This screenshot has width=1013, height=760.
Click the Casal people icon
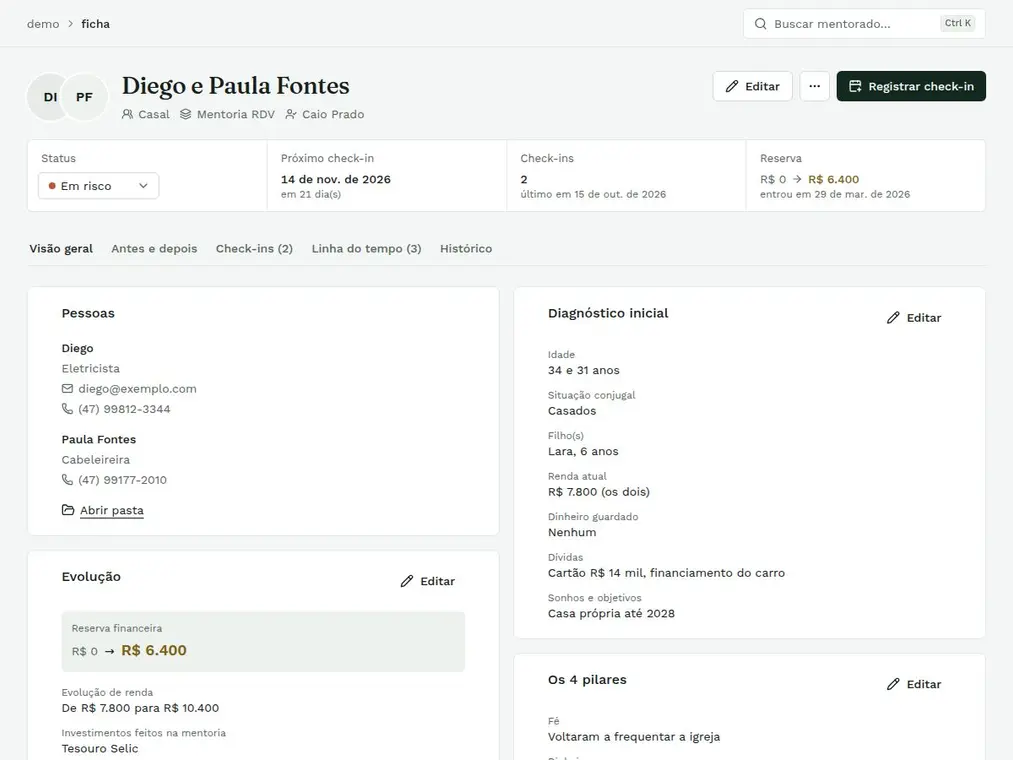coord(127,114)
